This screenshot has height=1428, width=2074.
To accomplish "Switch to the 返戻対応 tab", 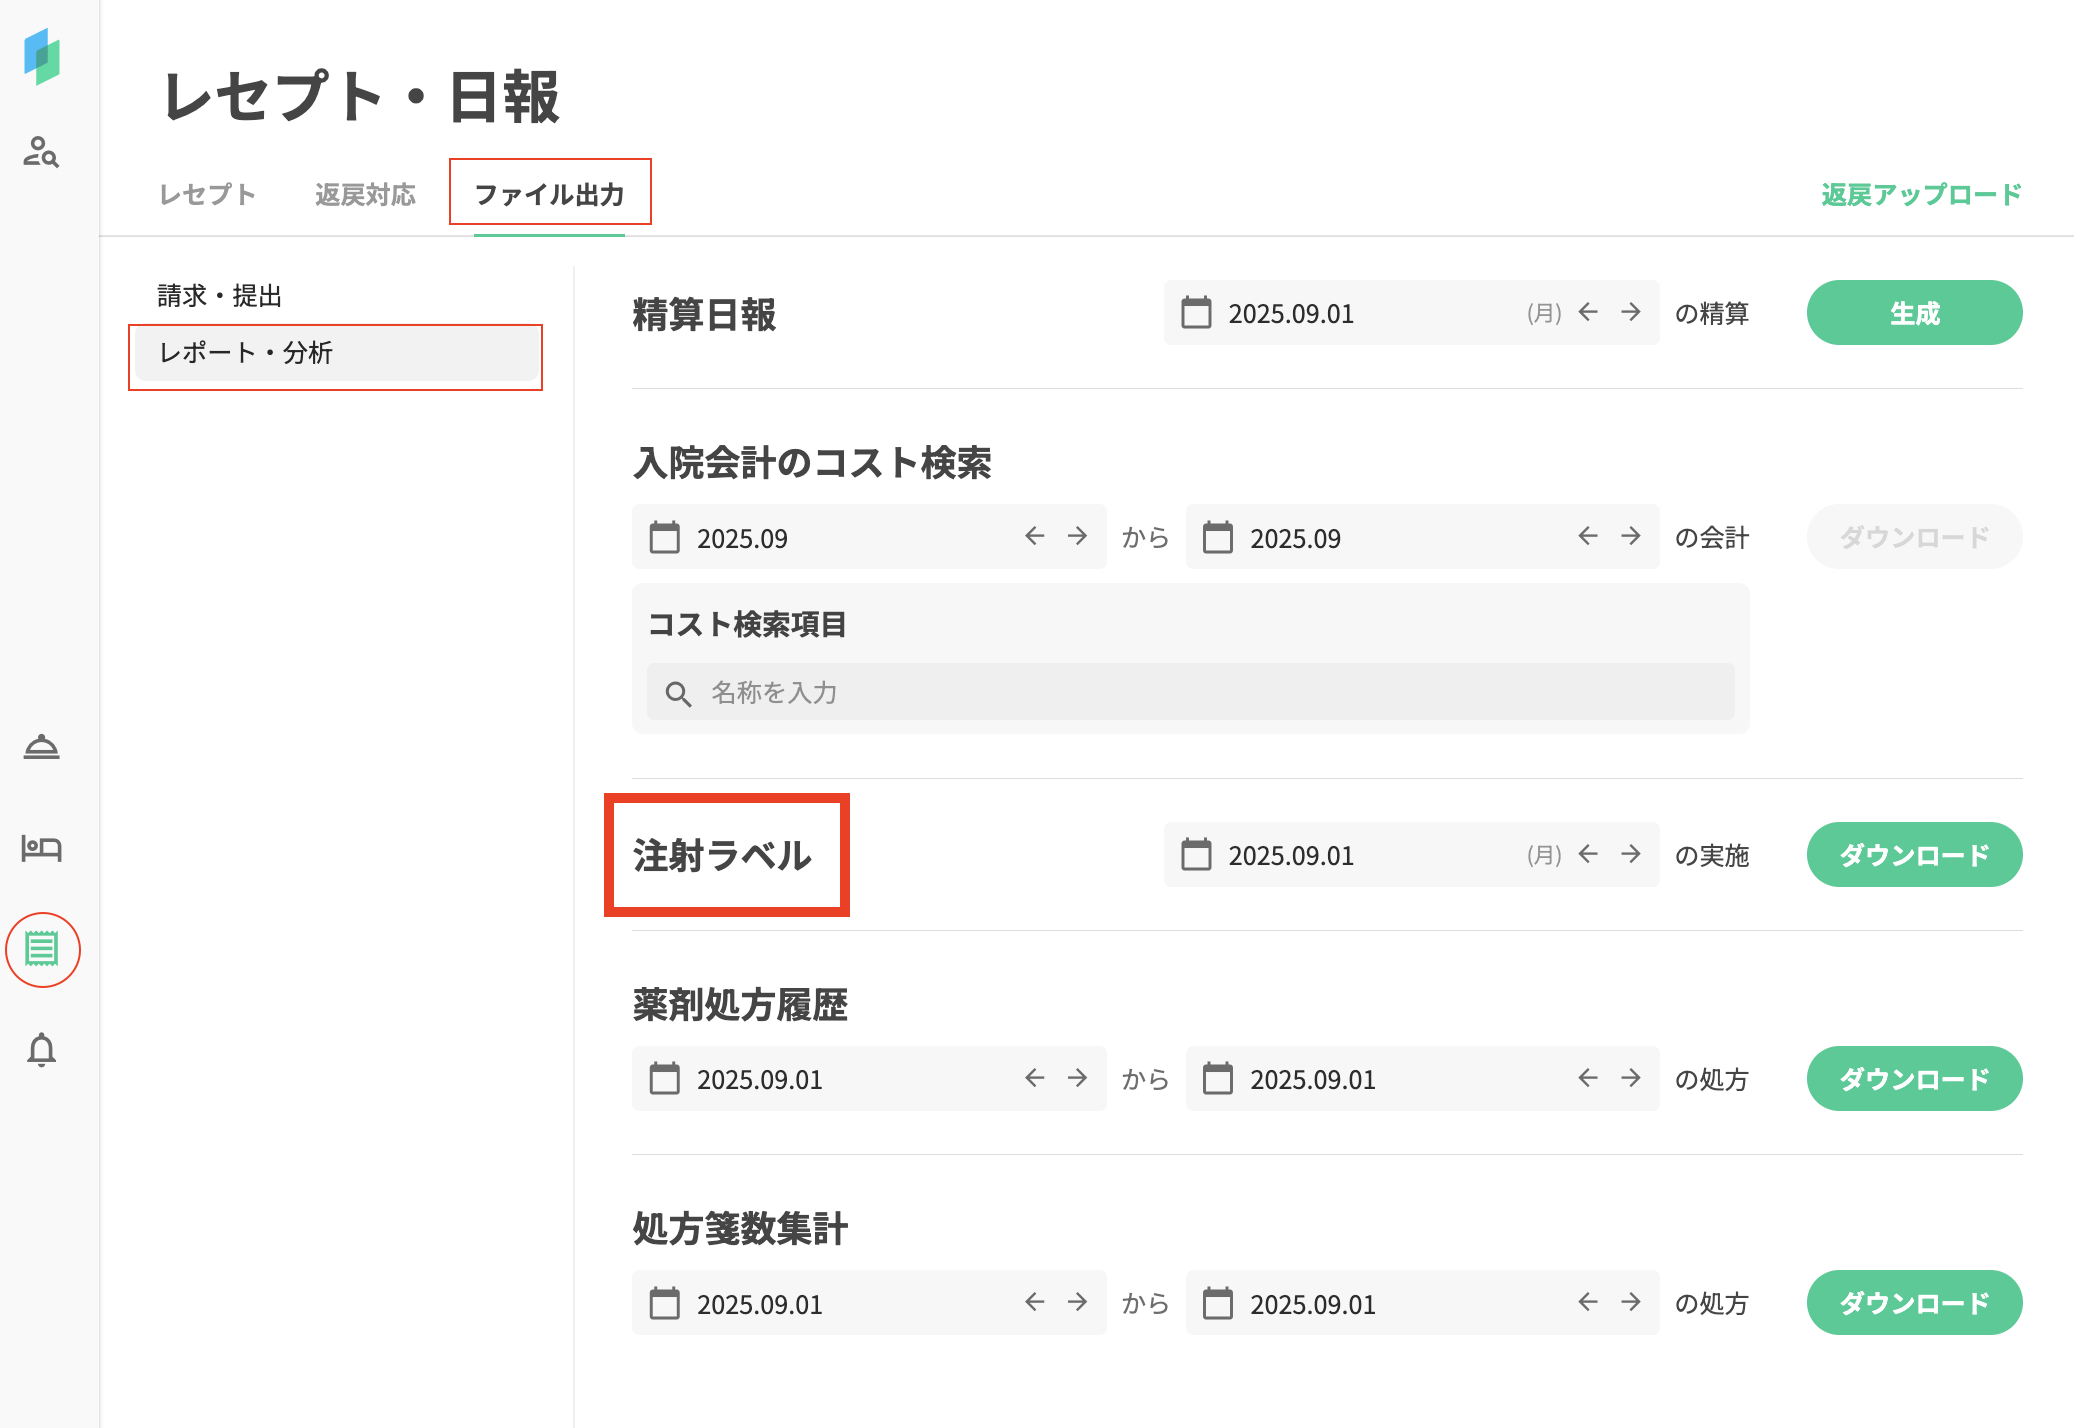I will point(365,194).
